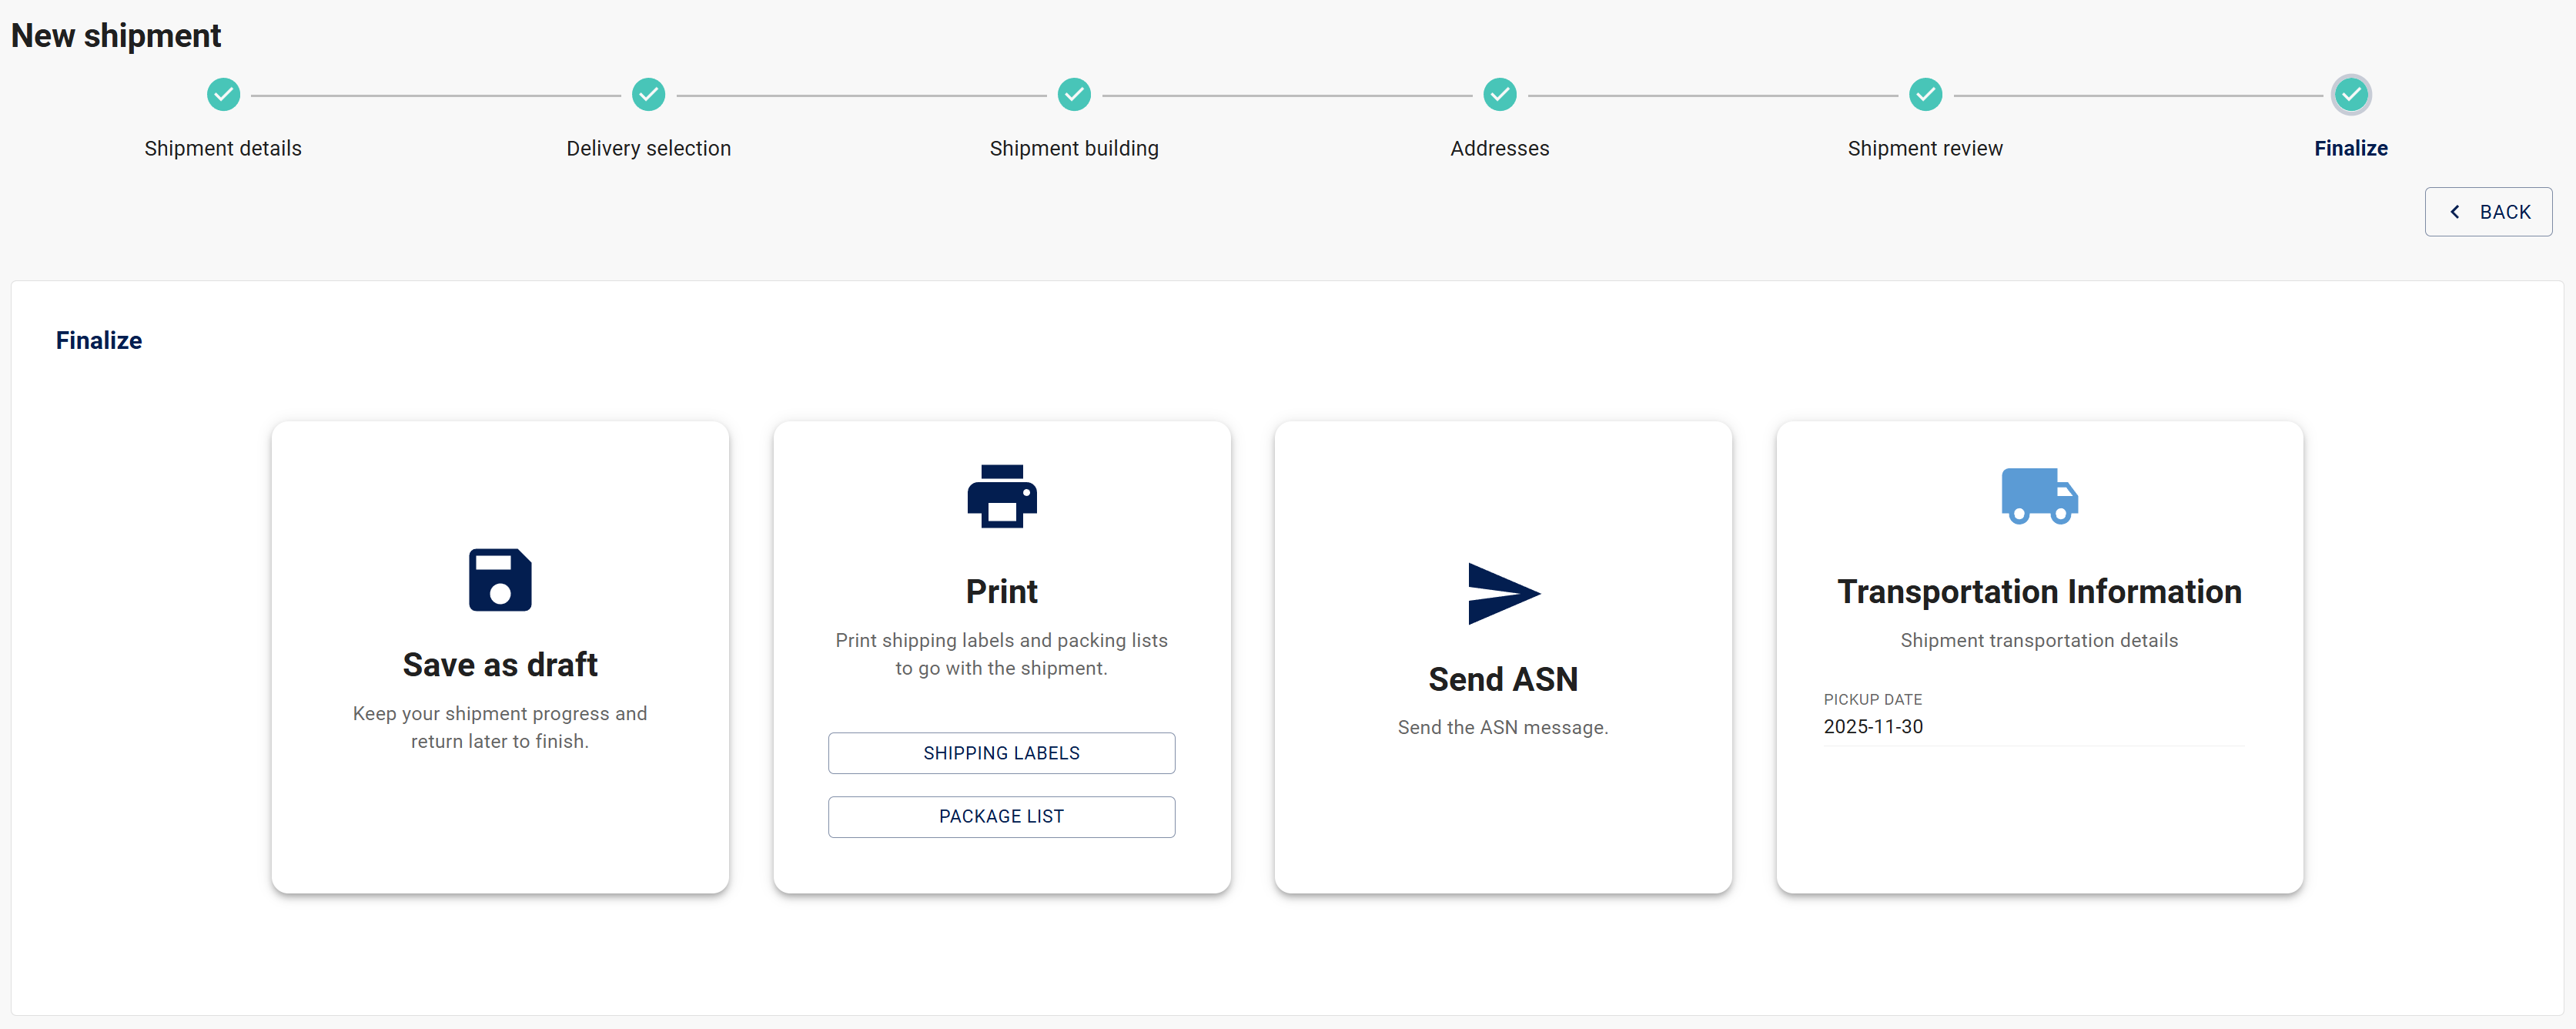This screenshot has height=1029, width=2576.
Task: Print the SHIPPING LABELS
Action: [1001, 753]
